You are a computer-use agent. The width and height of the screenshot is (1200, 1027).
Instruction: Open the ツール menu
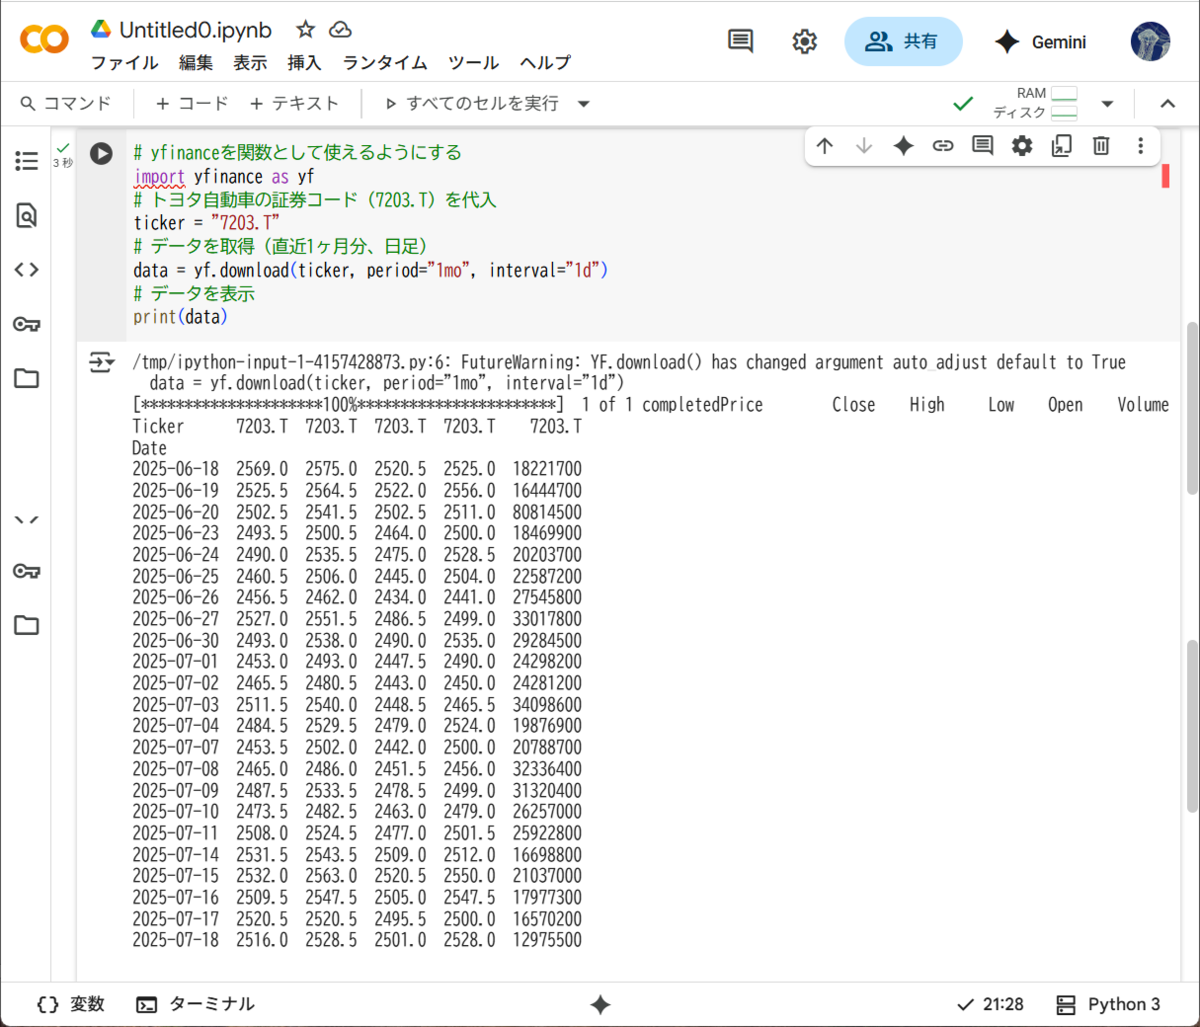pyautogui.click(x=473, y=62)
